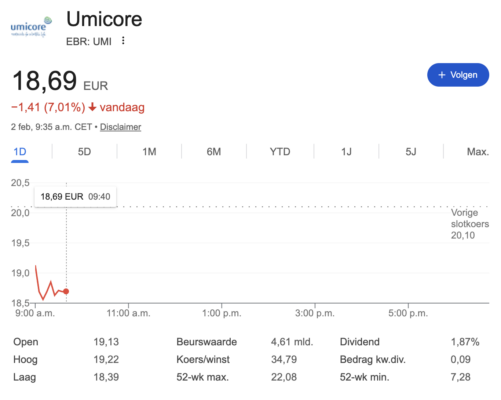Select the Max. chart range

click(x=478, y=152)
